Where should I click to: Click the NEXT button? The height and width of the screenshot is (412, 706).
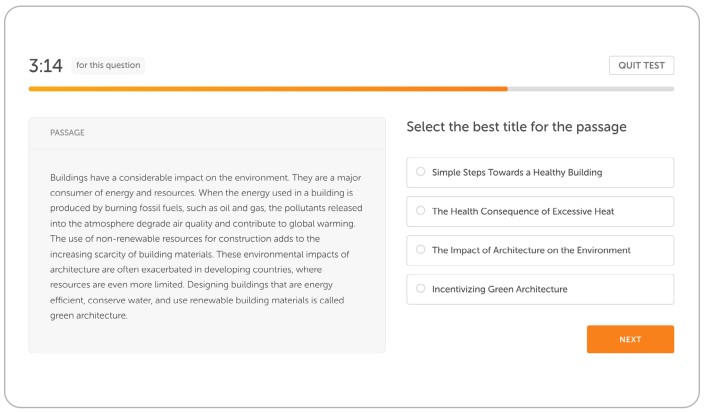point(630,339)
